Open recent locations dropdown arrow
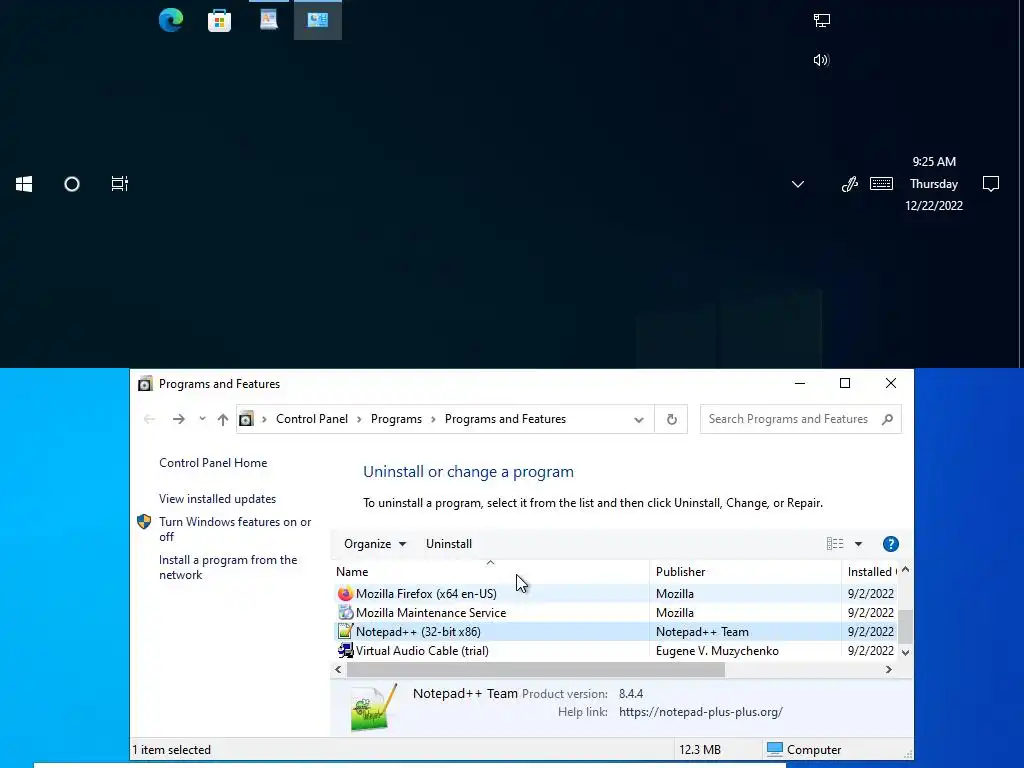Viewport: 1024px width, 768px height. pyautogui.click(x=202, y=419)
